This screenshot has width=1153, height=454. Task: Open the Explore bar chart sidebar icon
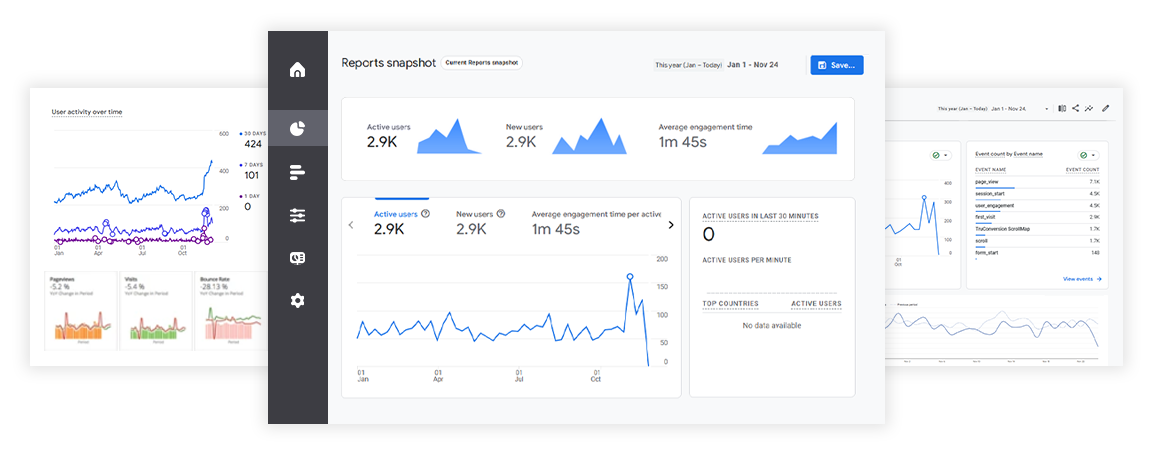(x=297, y=172)
